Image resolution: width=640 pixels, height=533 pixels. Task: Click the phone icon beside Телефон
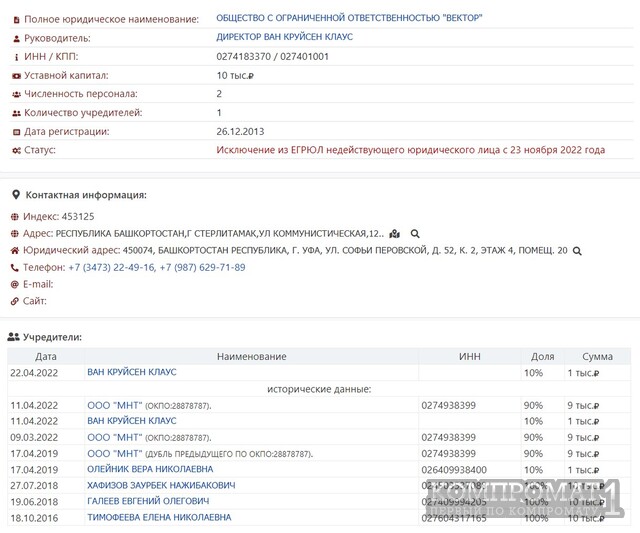[15, 268]
